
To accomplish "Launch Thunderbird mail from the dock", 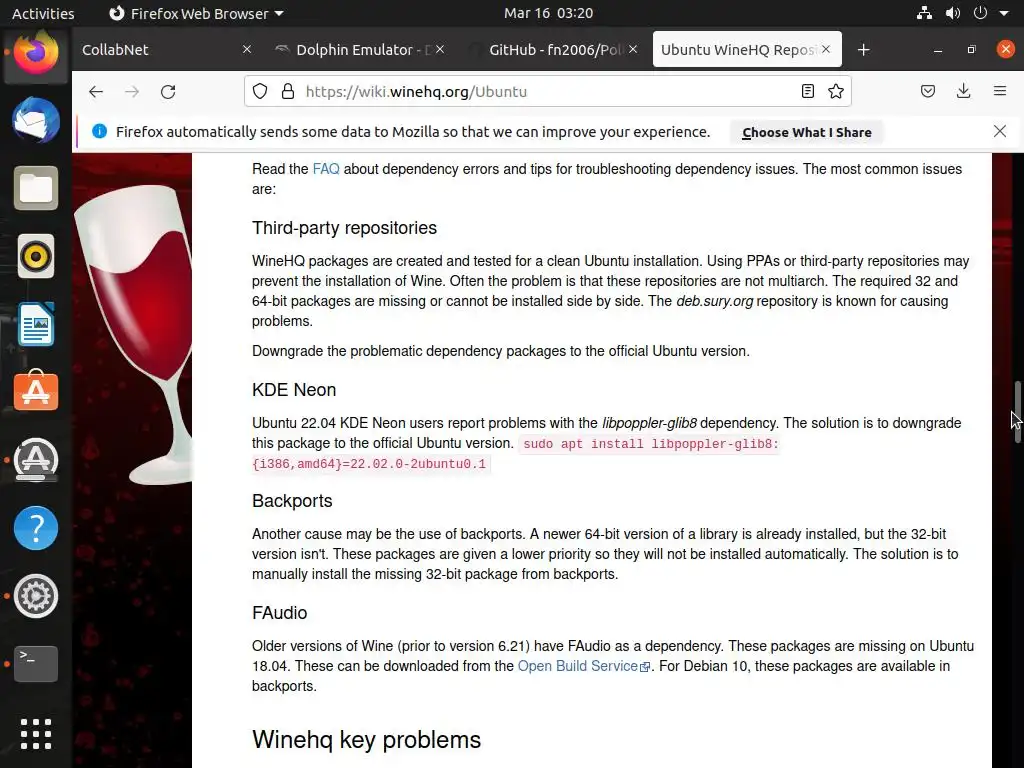I will [36, 121].
